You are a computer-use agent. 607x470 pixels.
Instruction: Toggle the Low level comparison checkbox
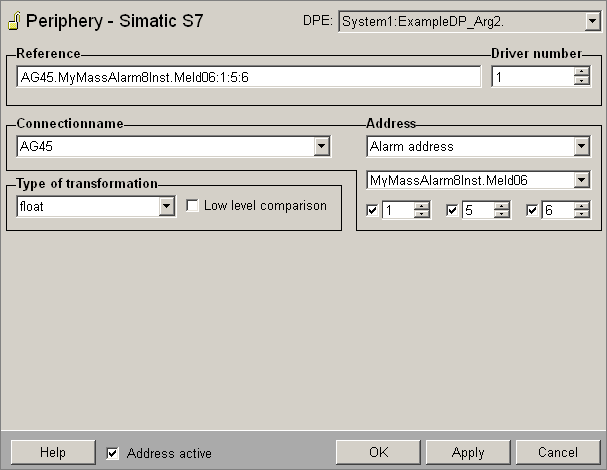click(193, 206)
